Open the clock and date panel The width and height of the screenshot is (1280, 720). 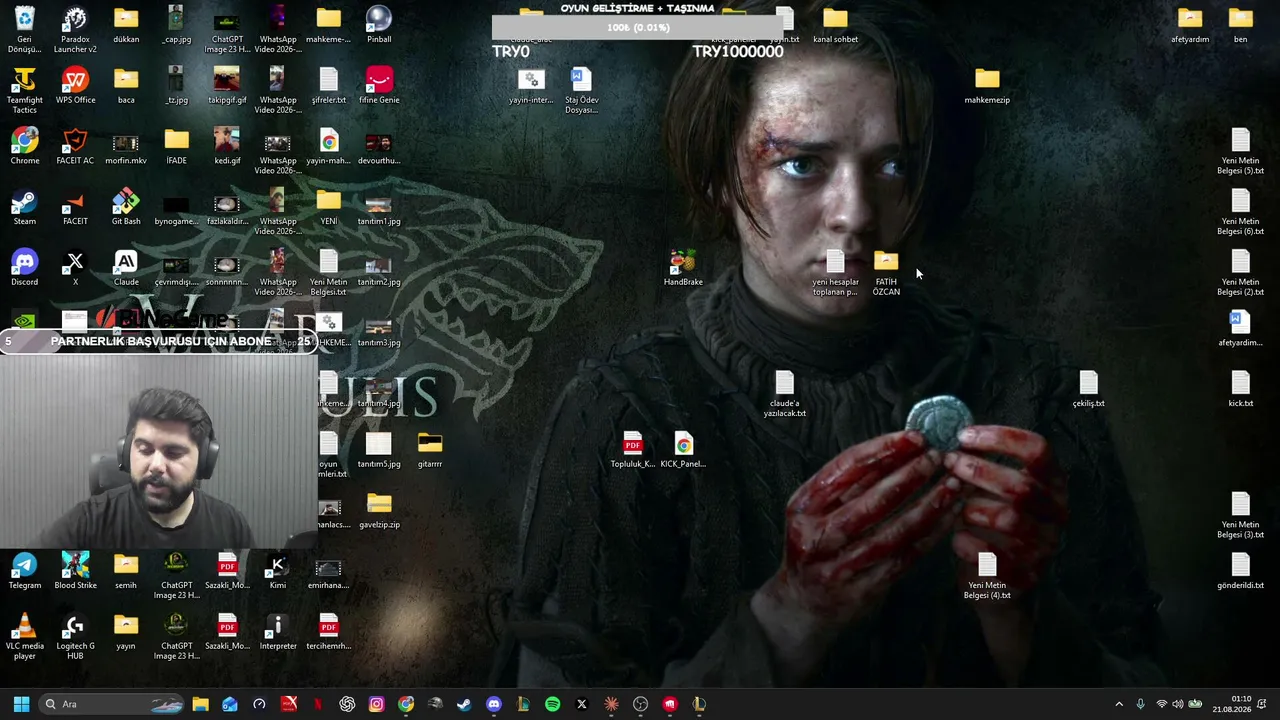[1232, 704]
